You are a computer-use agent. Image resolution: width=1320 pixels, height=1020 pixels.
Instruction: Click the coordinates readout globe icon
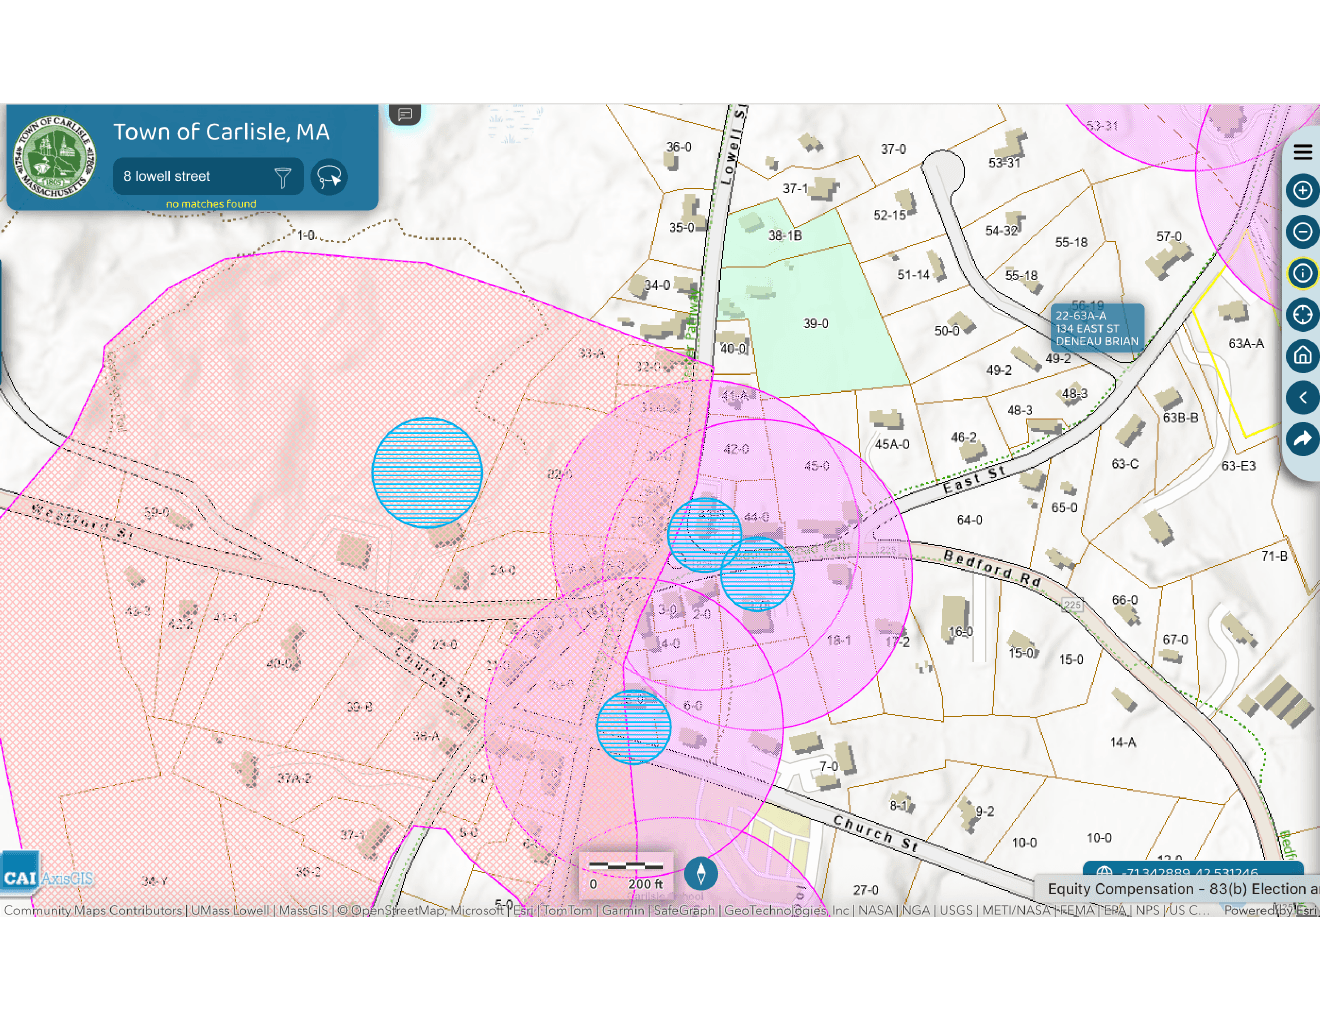(1104, 873)
